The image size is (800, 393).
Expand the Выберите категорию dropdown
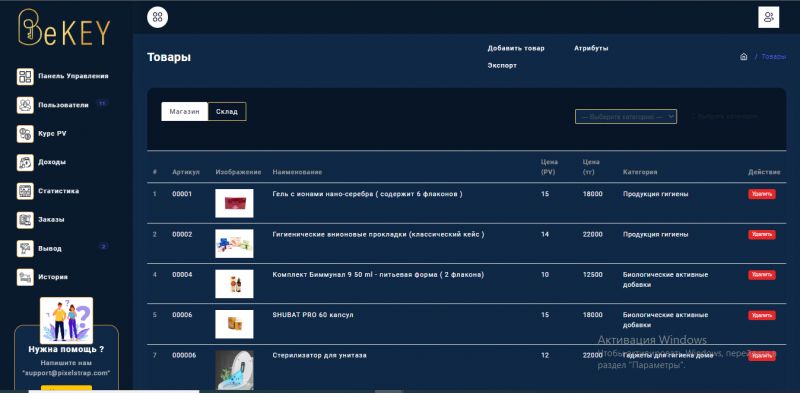pos(626,117)
